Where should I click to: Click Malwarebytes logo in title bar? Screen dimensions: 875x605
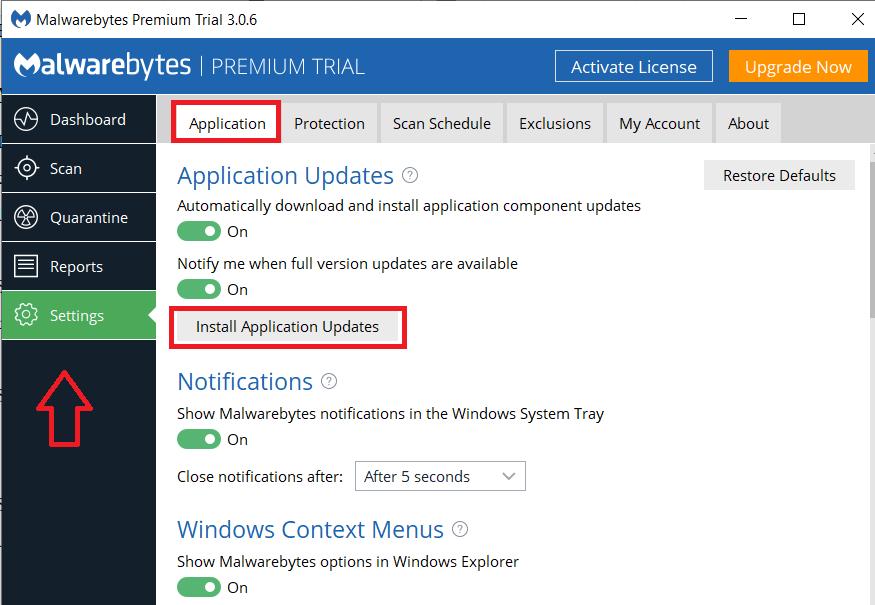pos(21,19)
